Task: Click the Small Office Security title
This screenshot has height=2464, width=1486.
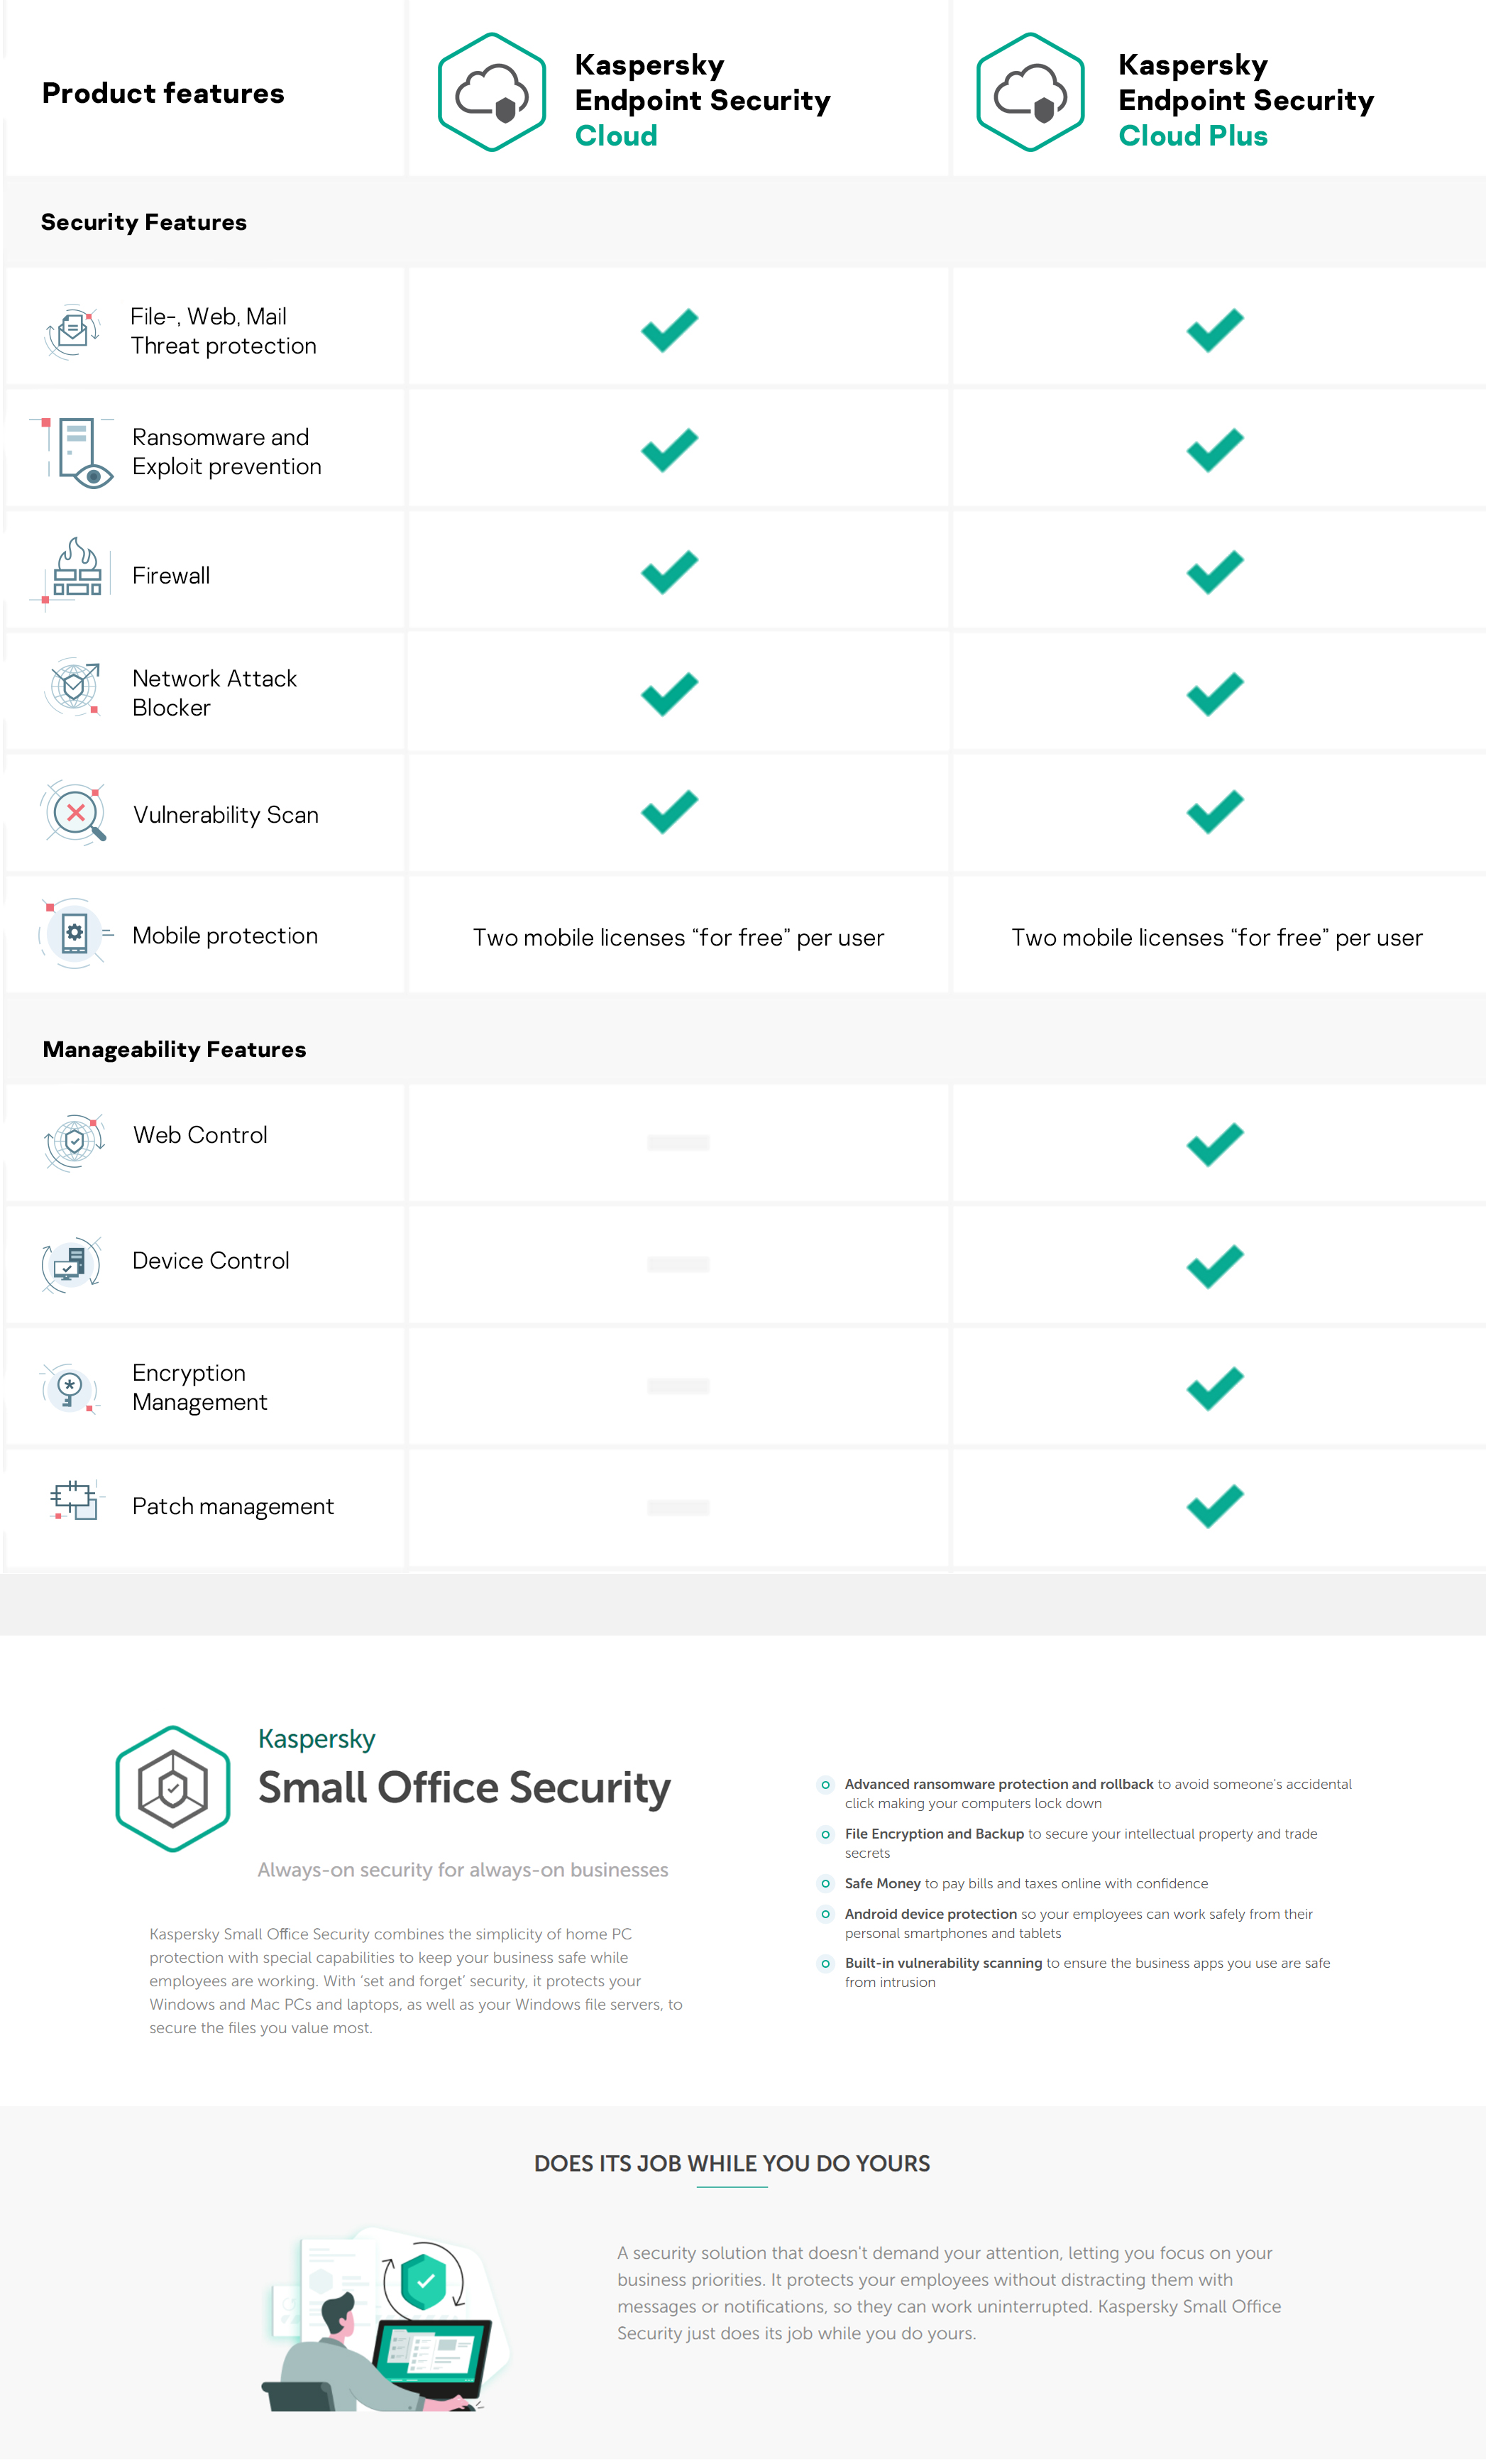Action: 464,1788
